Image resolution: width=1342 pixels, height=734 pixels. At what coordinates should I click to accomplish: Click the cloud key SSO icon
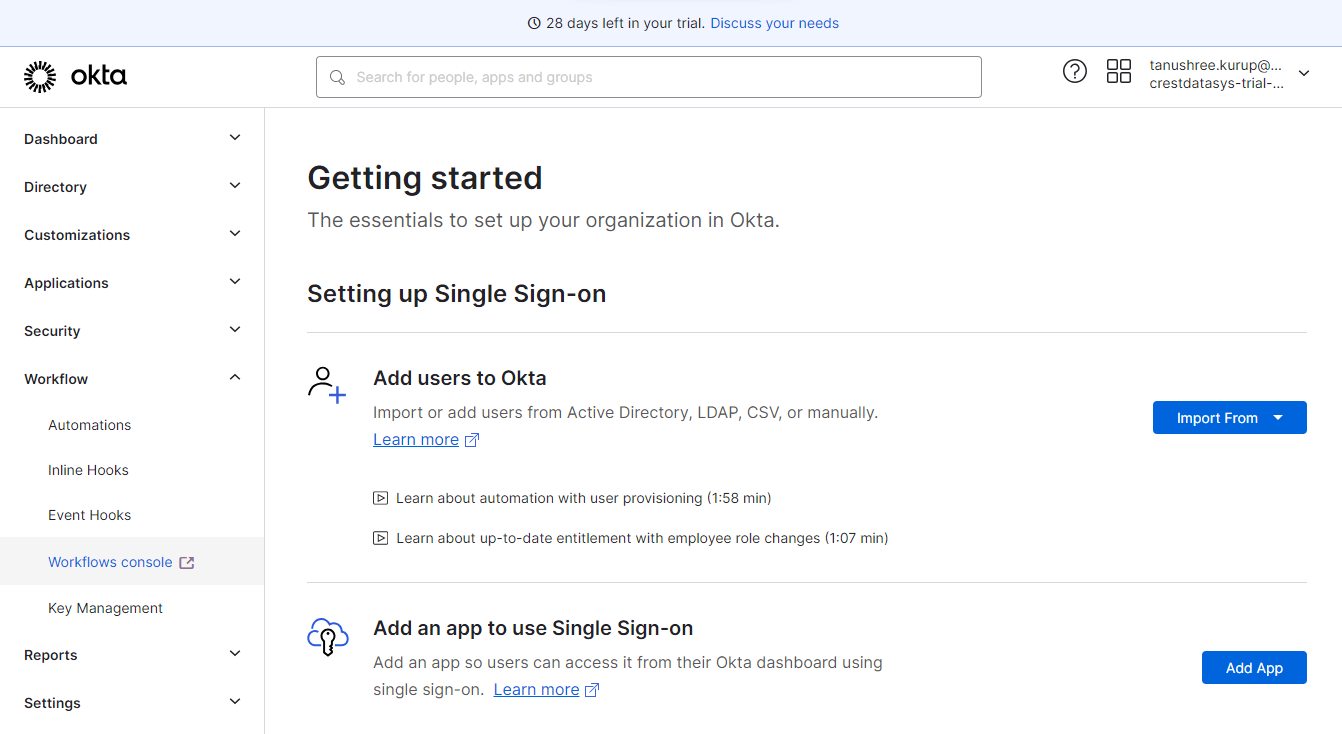point(328,637)
